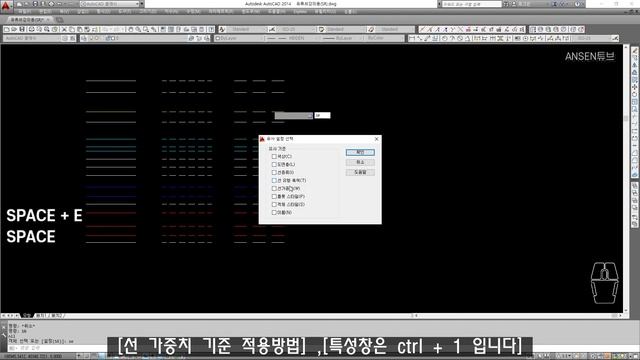Close the similar selection settings dialog

[376, 139]
